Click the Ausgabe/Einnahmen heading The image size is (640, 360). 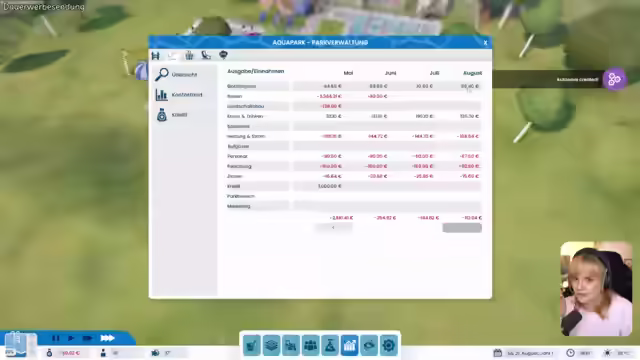coord(256,71)
